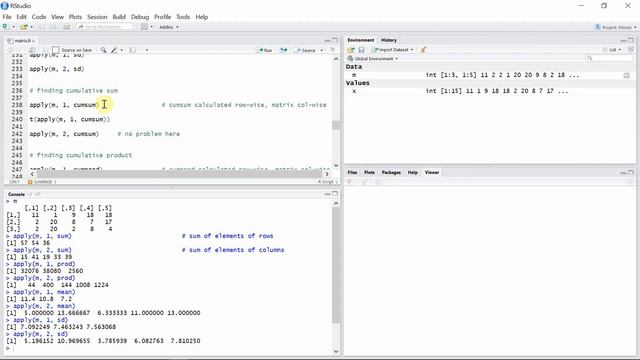Open the Global Environment dropdown
Viewport: 640px width, 360px height.
pyautogui.click(x=373, y=59)
